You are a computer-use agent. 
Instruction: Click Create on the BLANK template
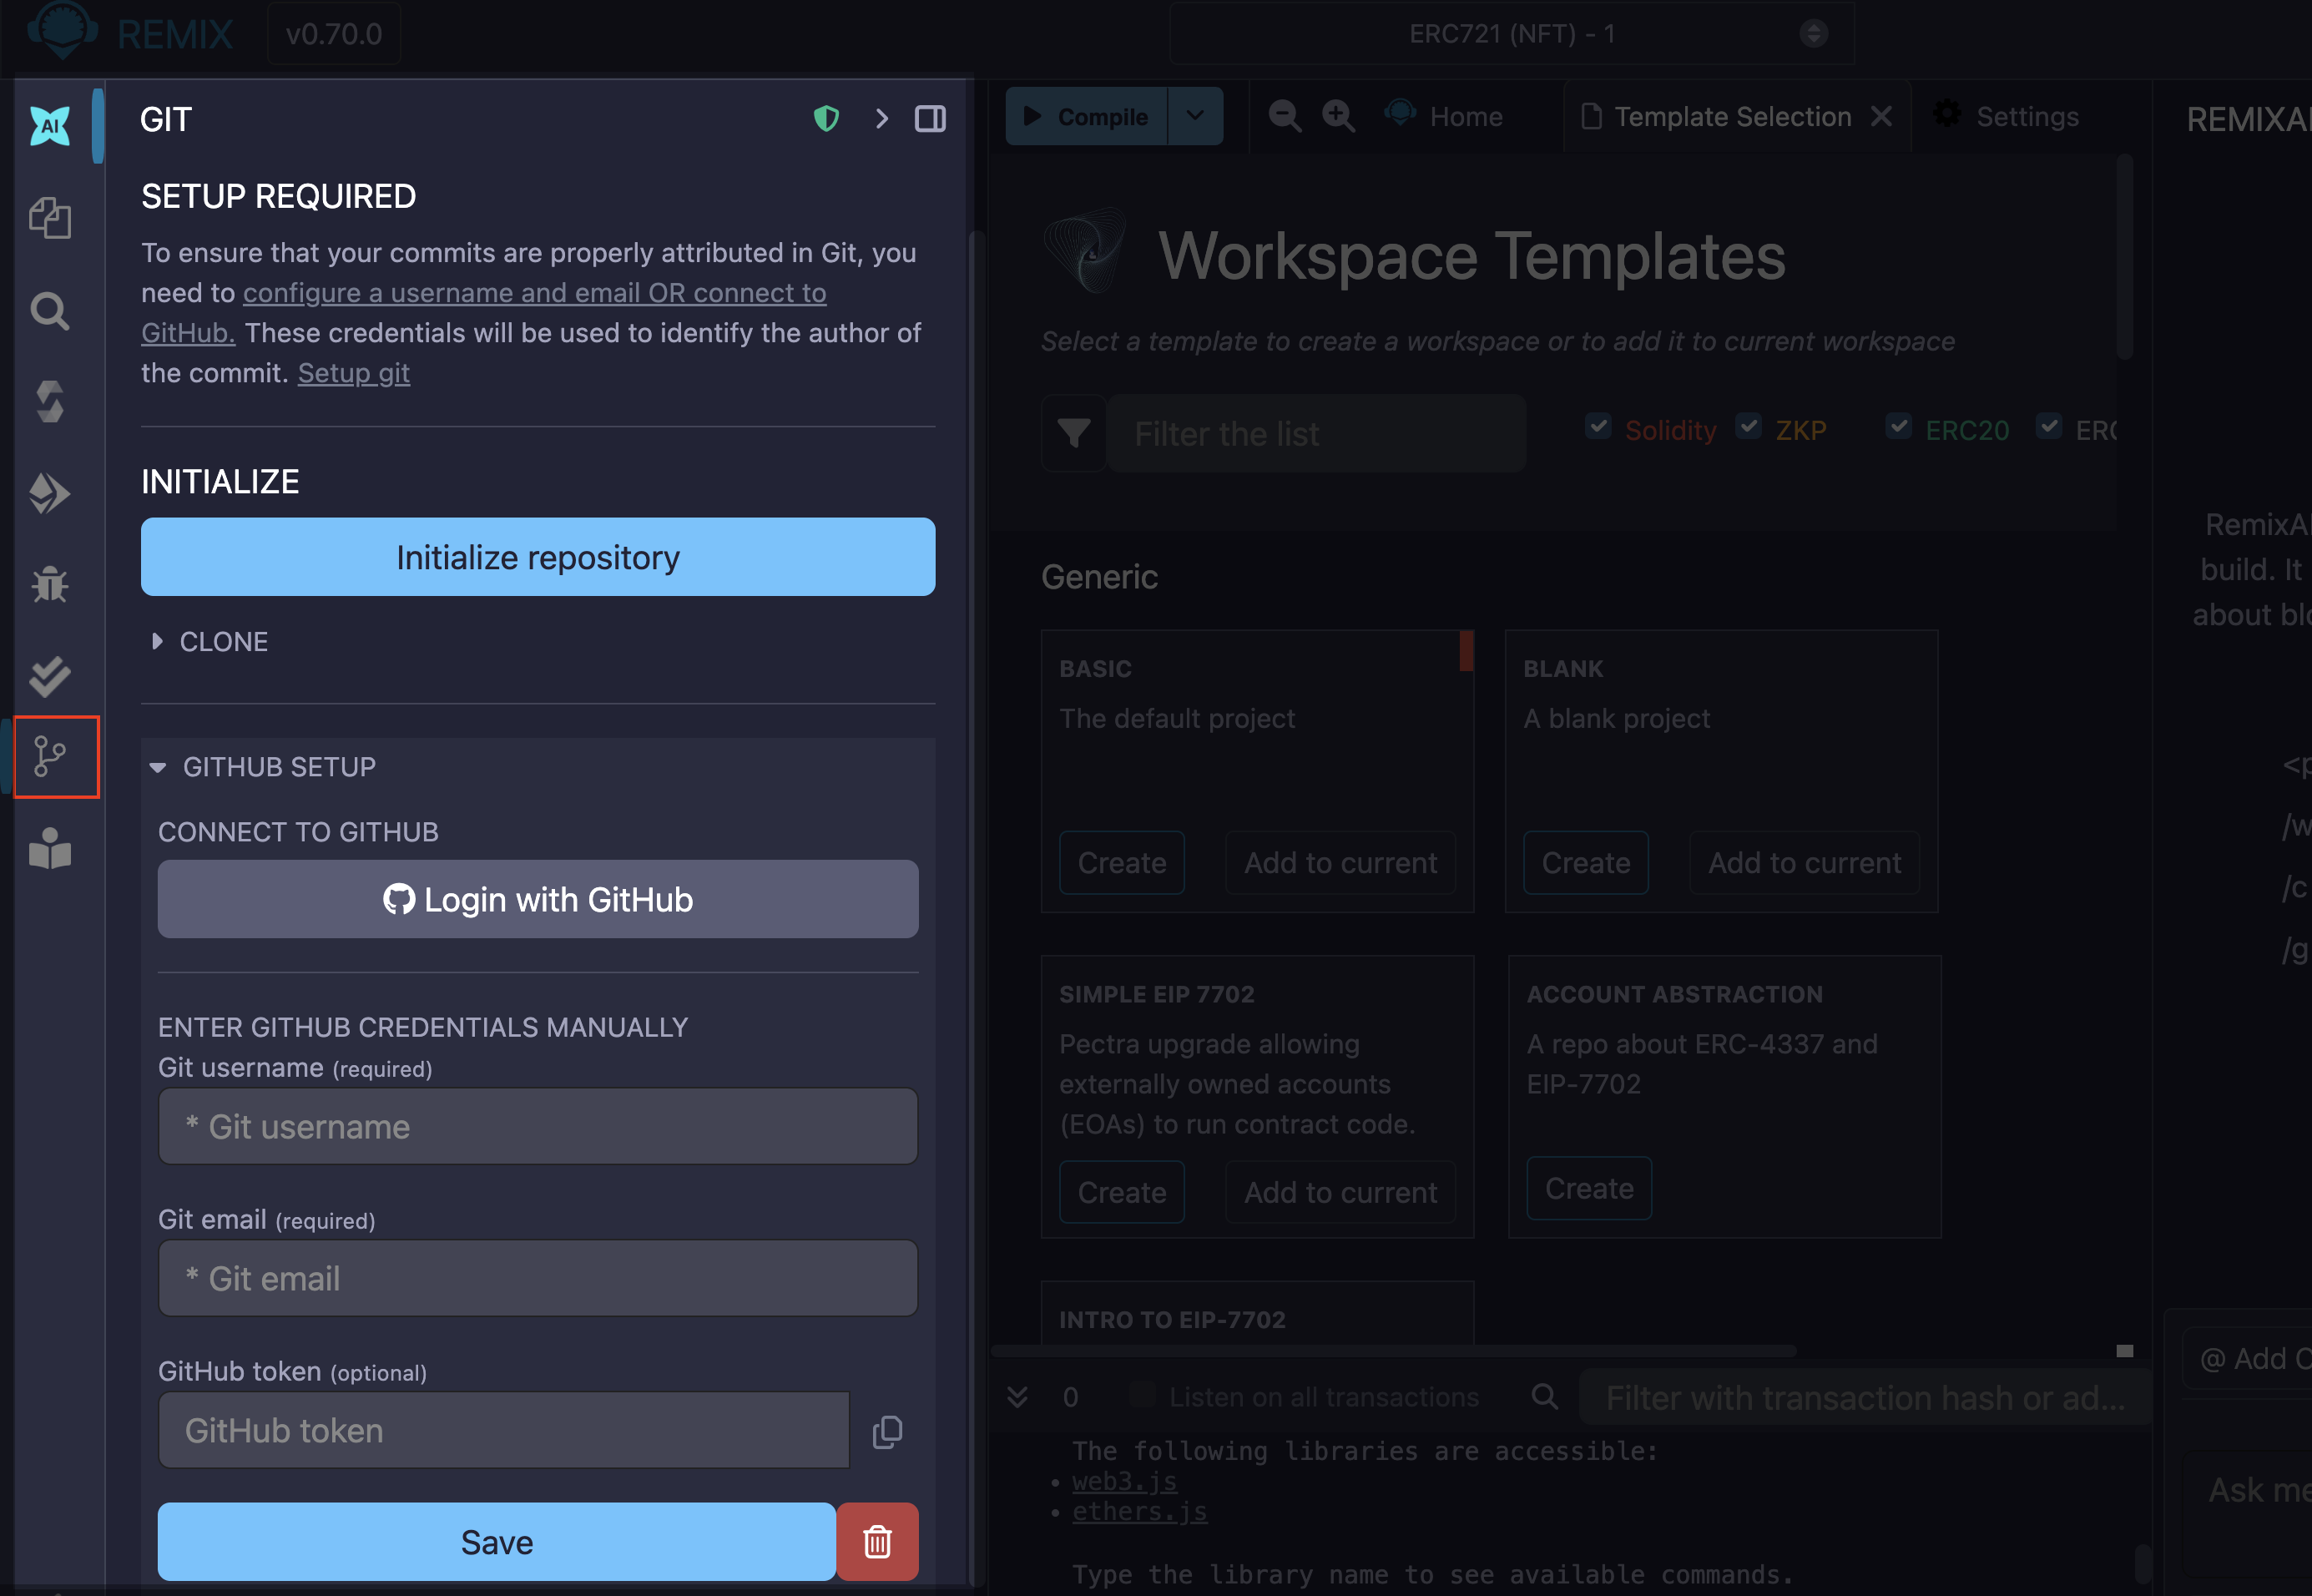click(x=1586, y=862)
